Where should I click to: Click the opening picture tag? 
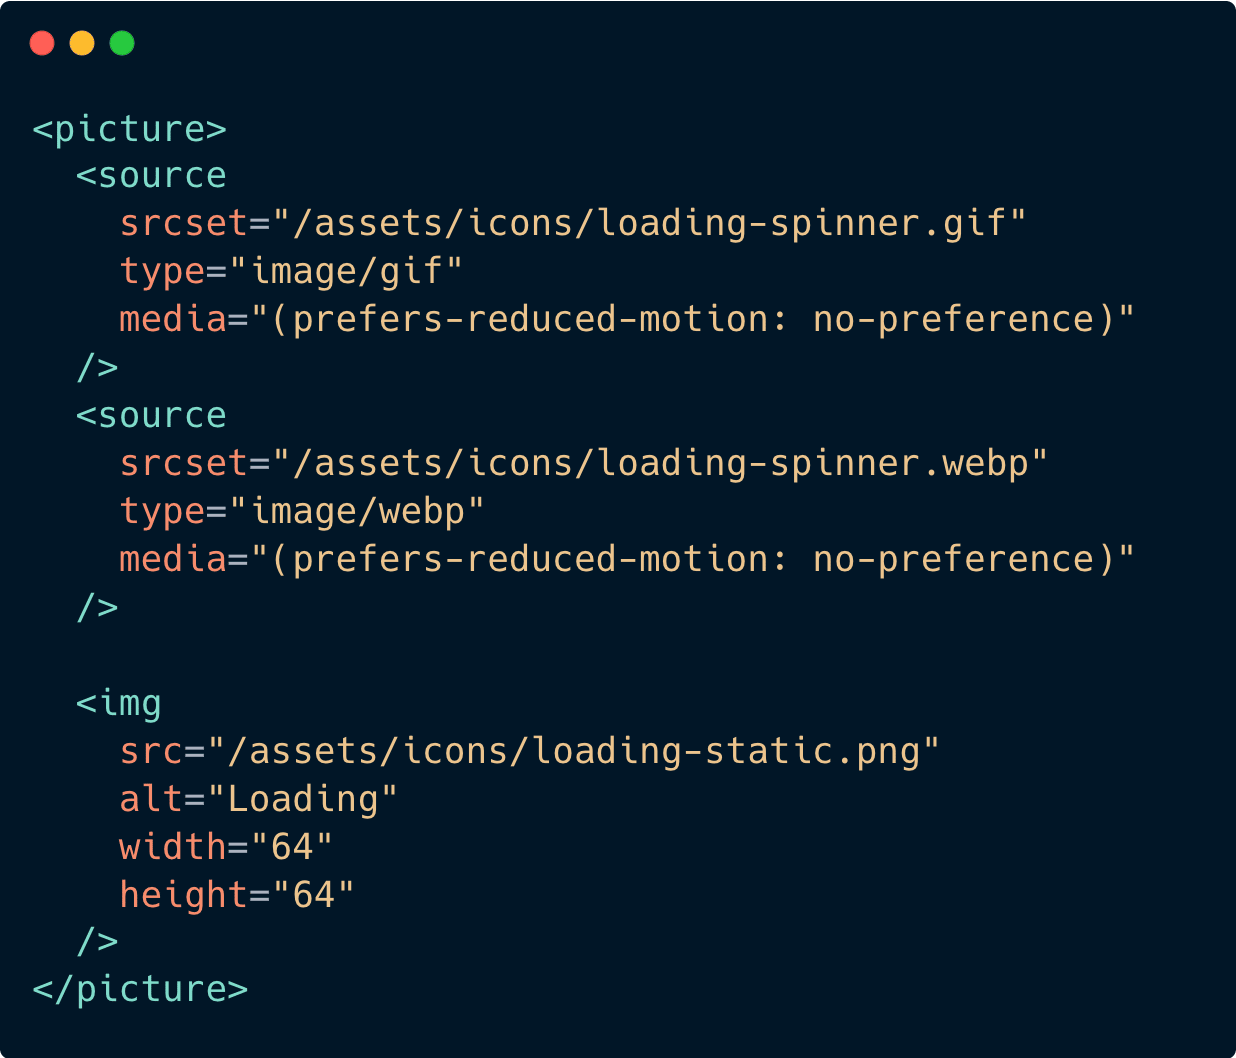130,130
